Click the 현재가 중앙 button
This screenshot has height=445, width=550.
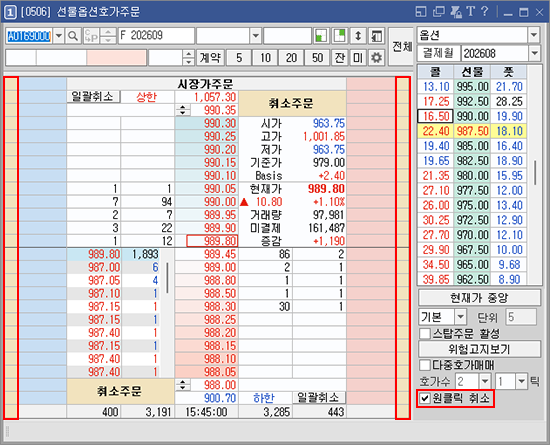tap(479, 298)
